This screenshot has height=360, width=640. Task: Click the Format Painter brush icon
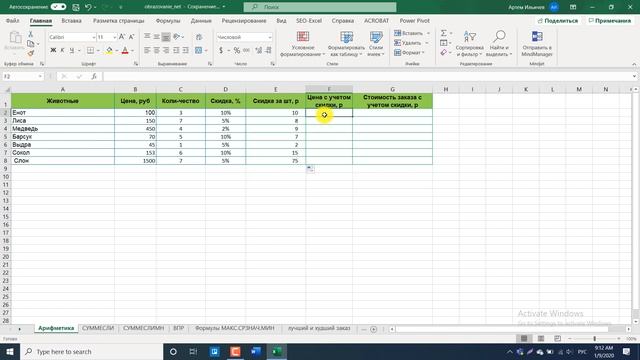(31, 53)
